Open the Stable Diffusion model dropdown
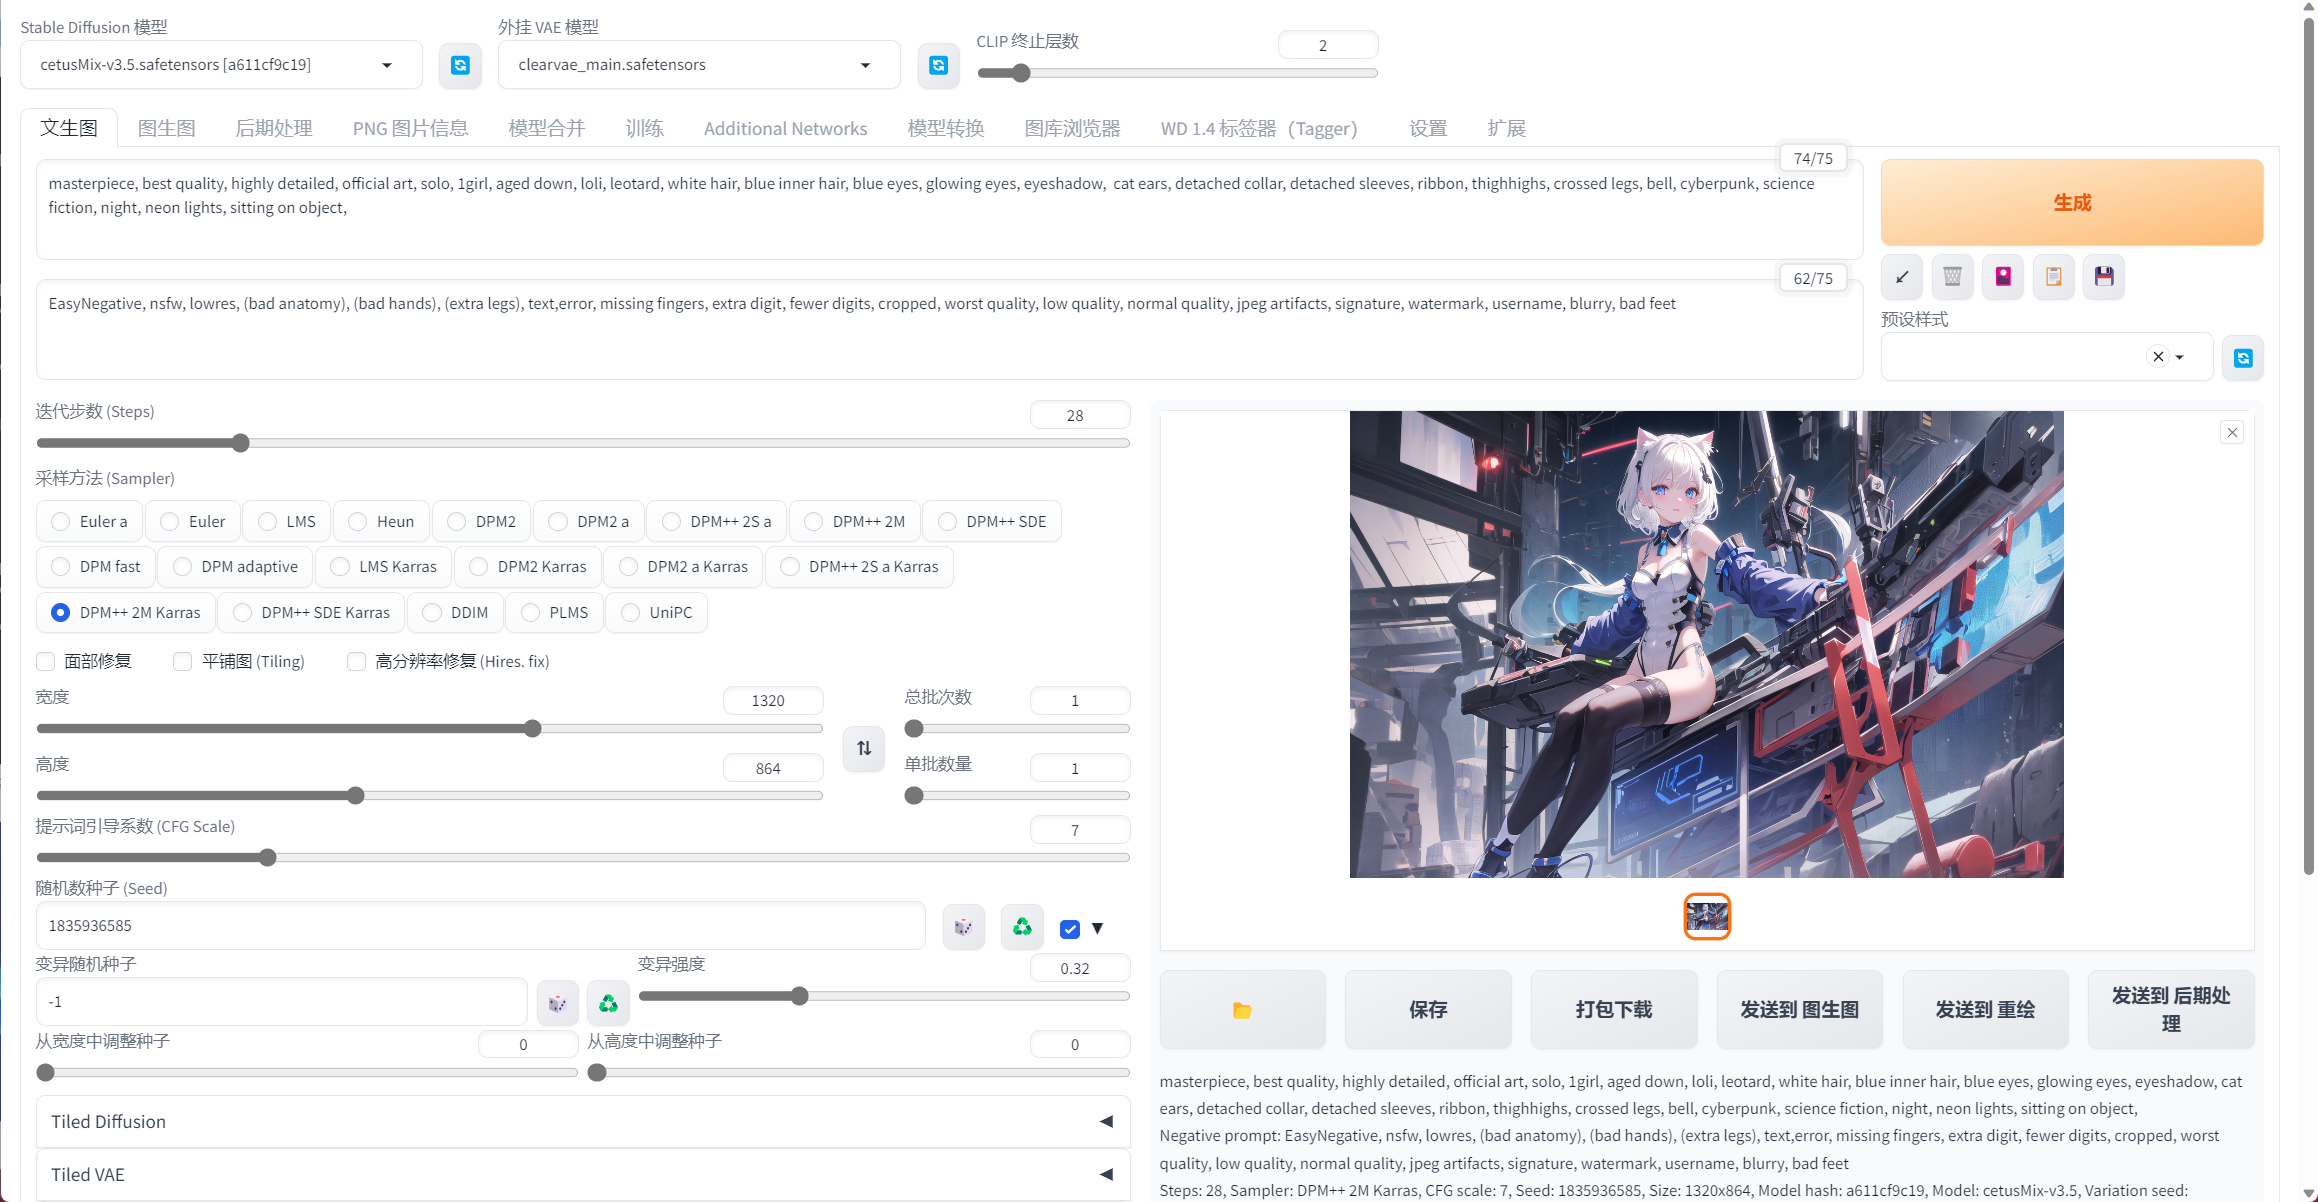 (x=386, y=65)
